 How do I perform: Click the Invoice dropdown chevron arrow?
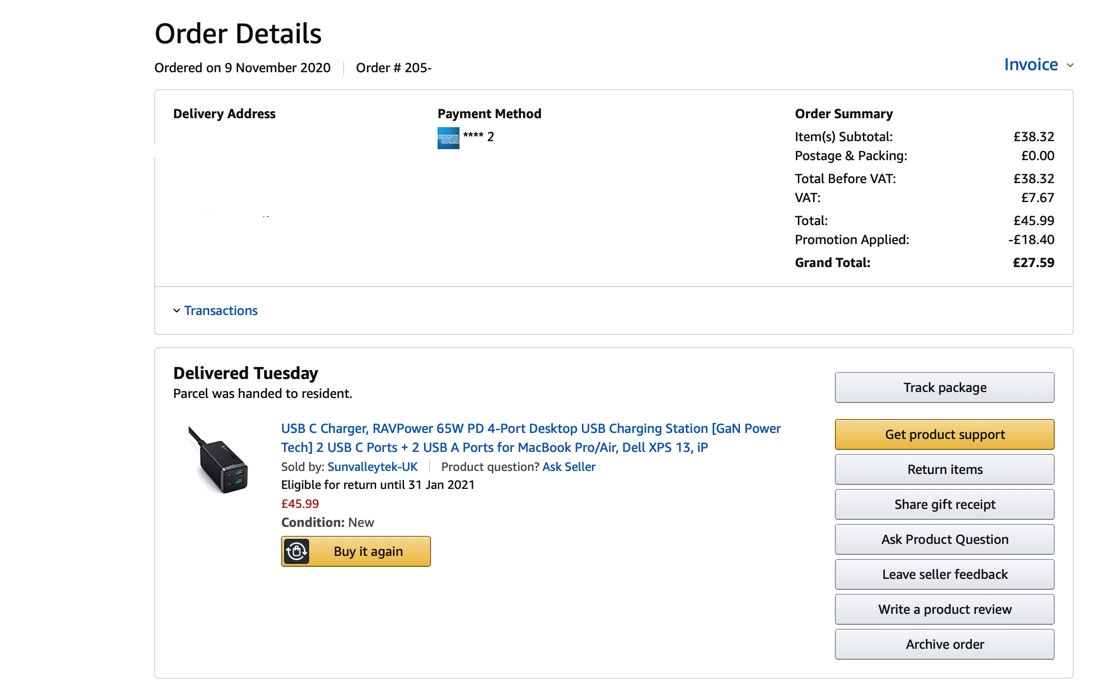coord(1070,66)
